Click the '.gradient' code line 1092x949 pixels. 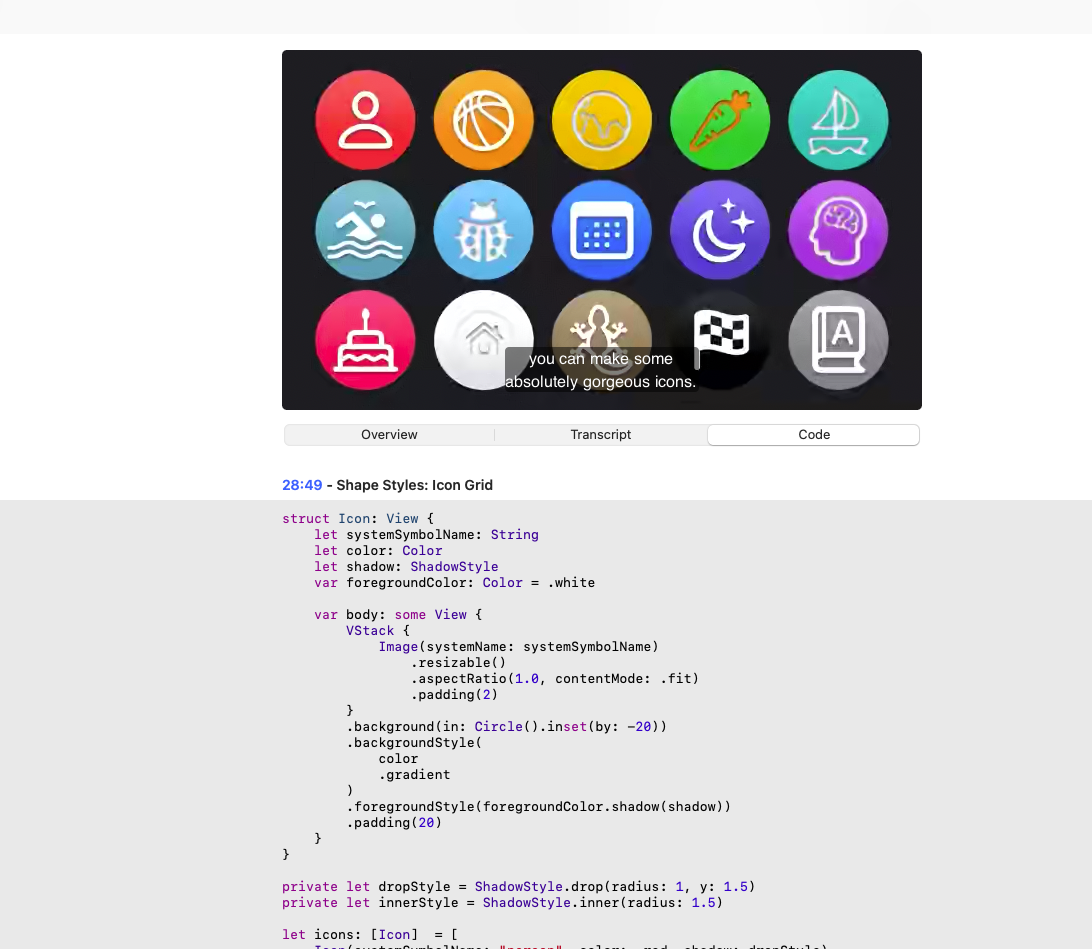point(414,775)
